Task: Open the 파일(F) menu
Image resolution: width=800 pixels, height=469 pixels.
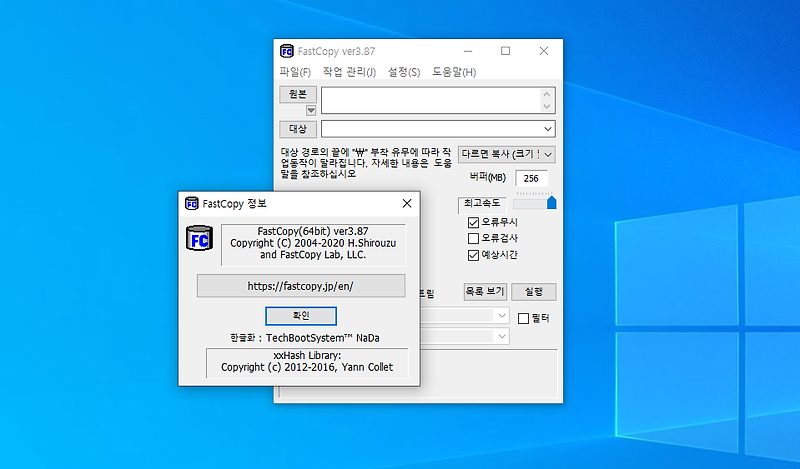Action: pos(295,72)
